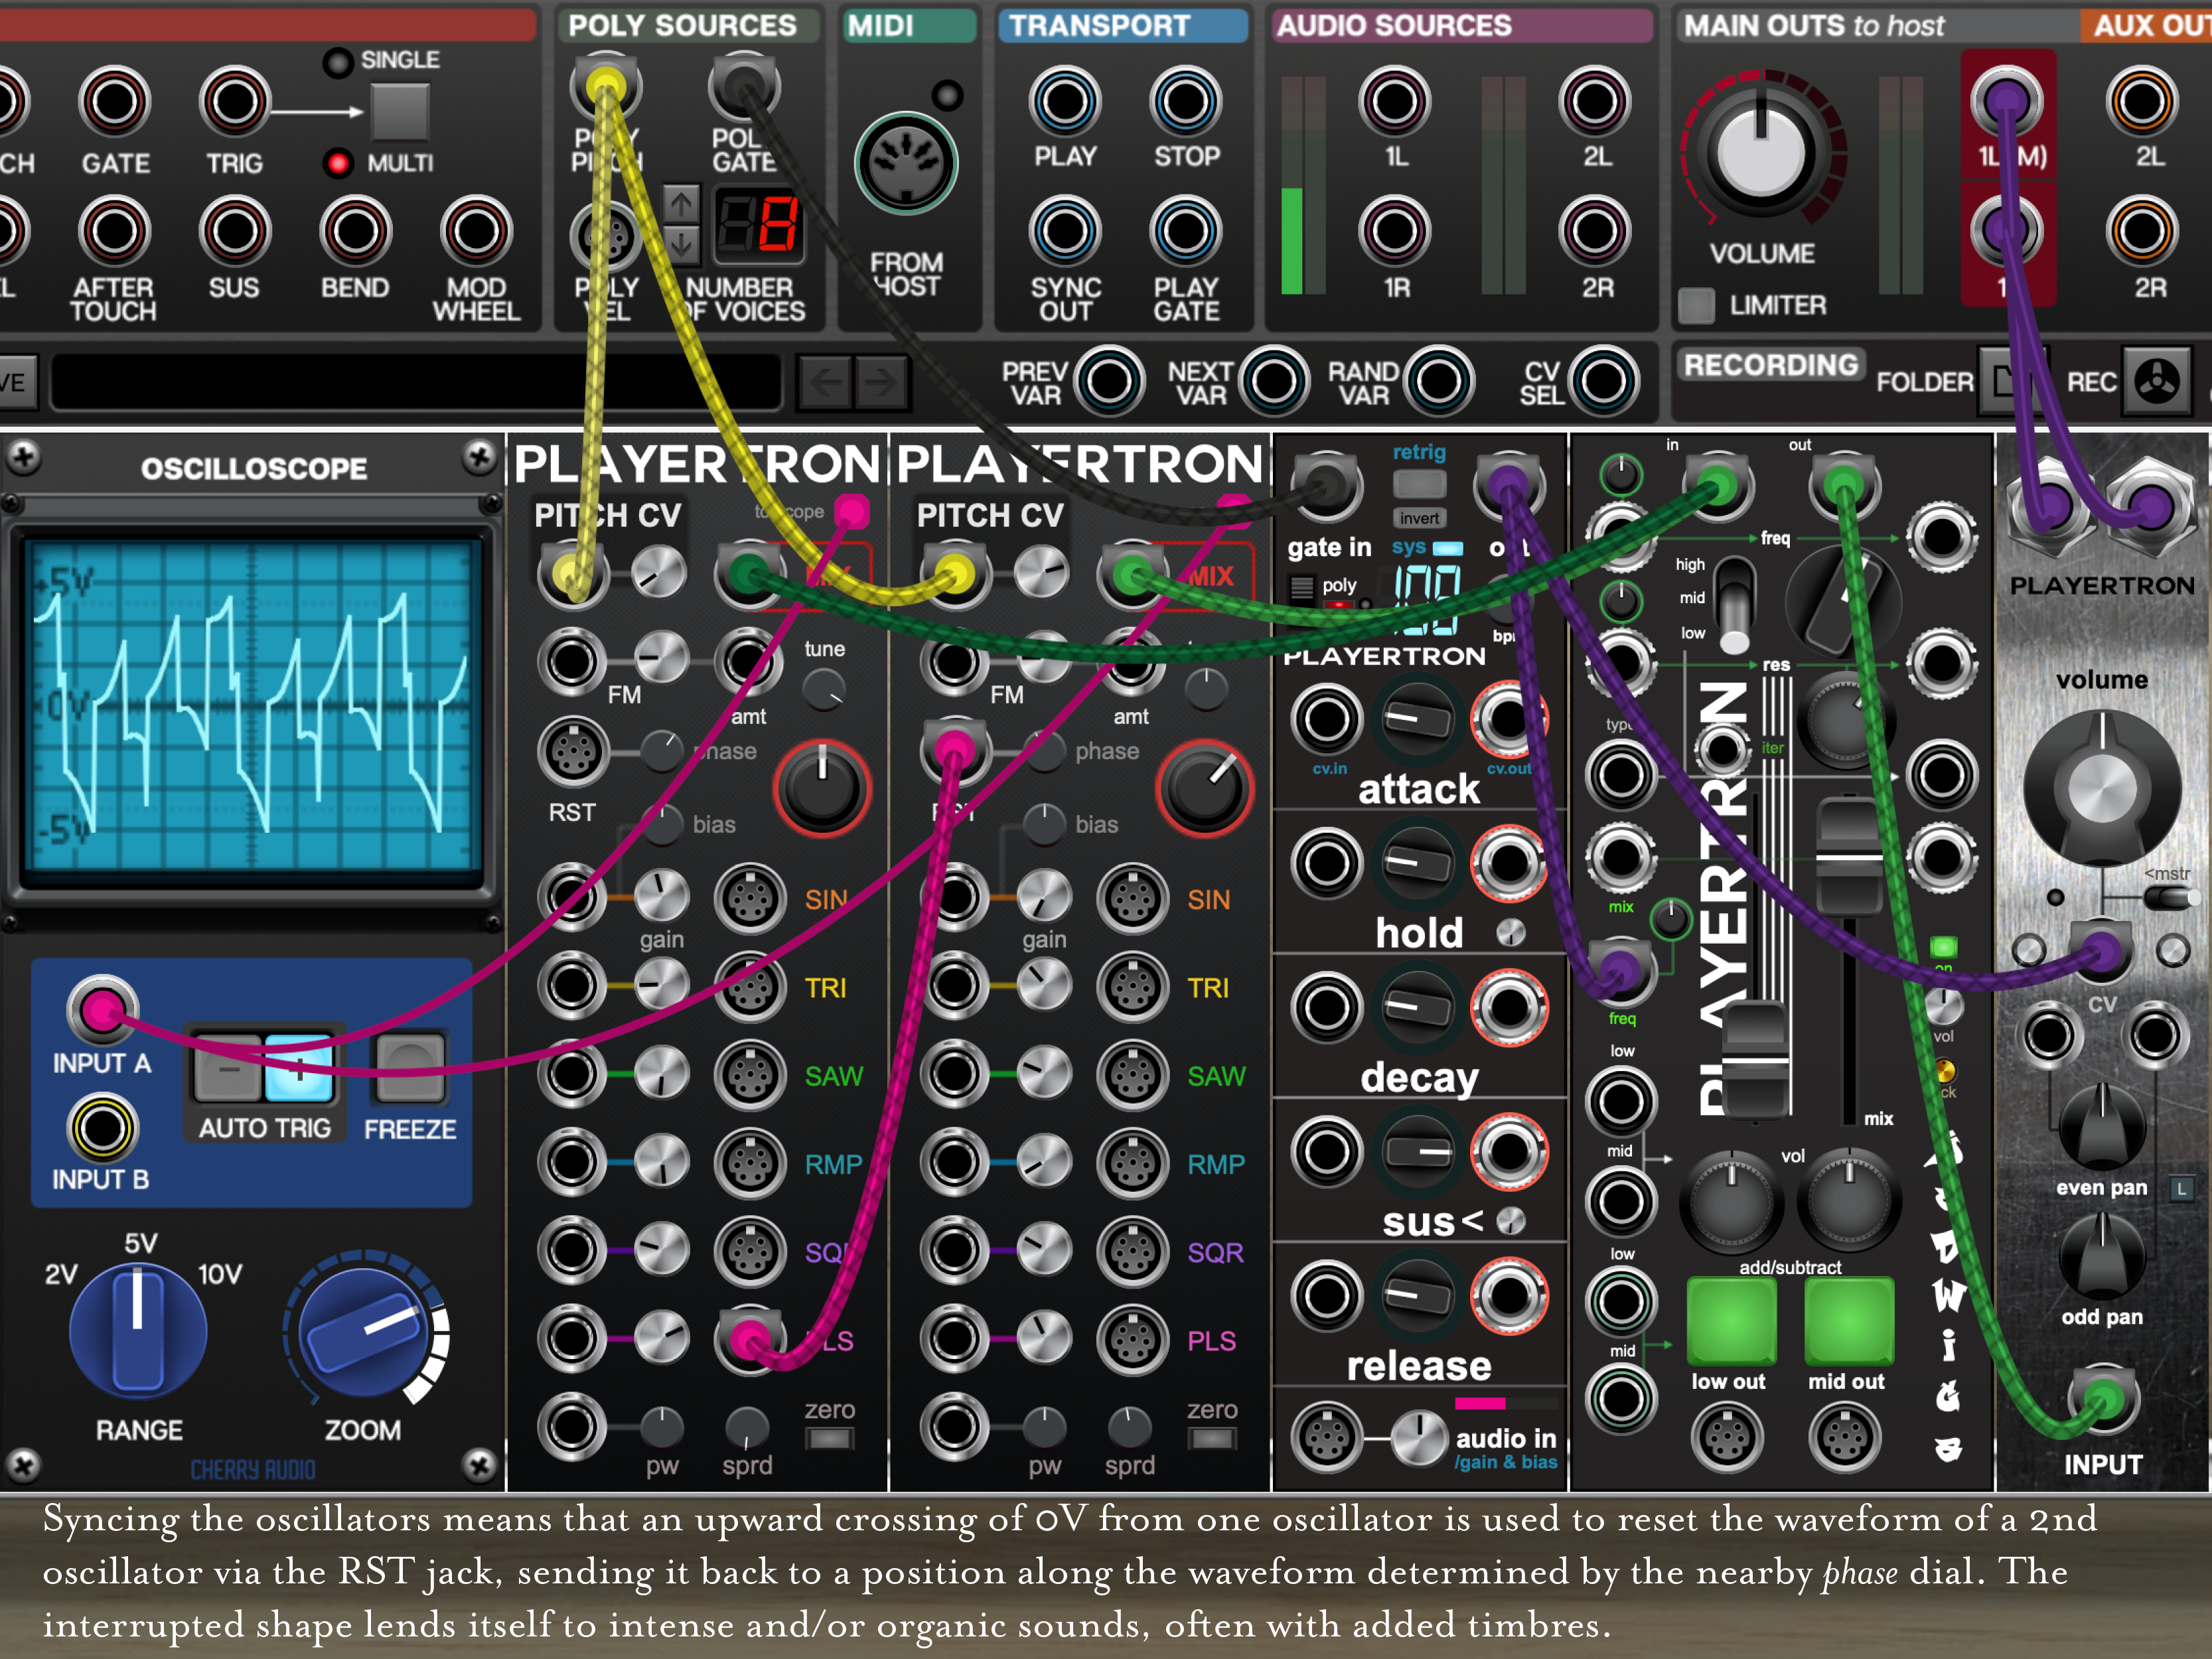Screen dimensions: 2212x1659
Task: Enable the LIMITER checkbox
Action: [1696, 305]
